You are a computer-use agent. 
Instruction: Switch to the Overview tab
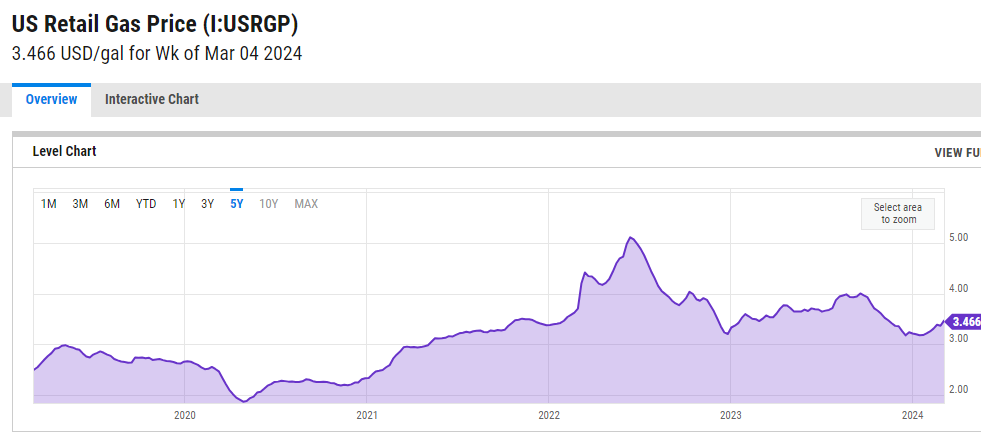point(51,100)
